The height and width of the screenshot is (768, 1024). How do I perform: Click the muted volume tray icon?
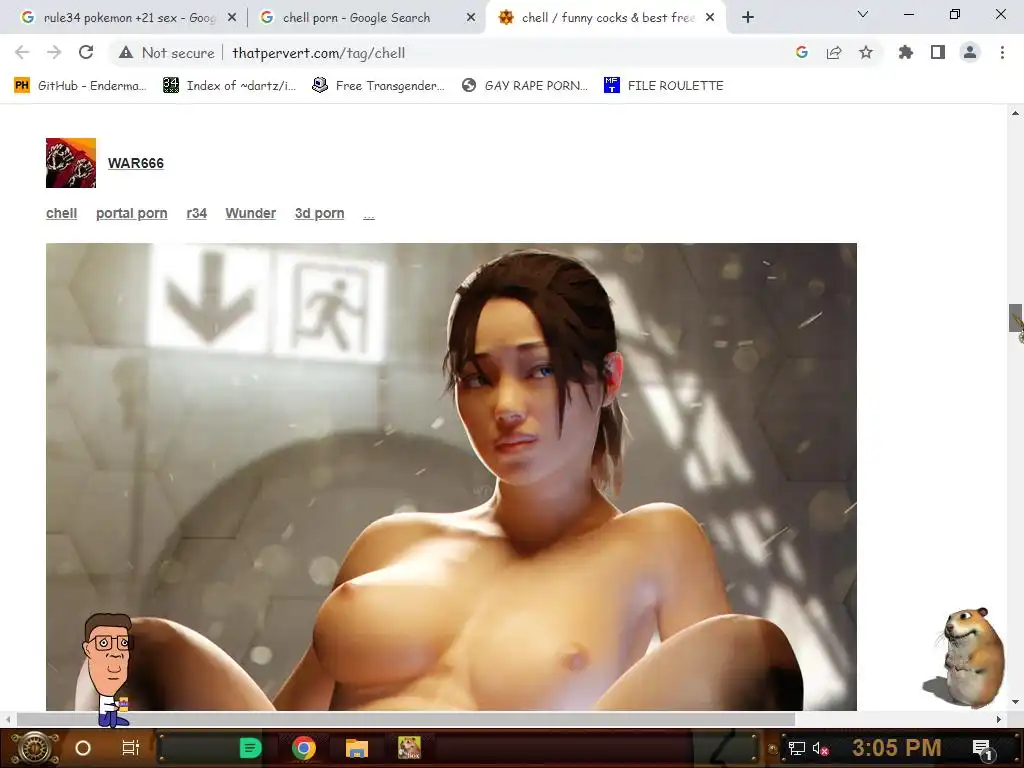820,748
